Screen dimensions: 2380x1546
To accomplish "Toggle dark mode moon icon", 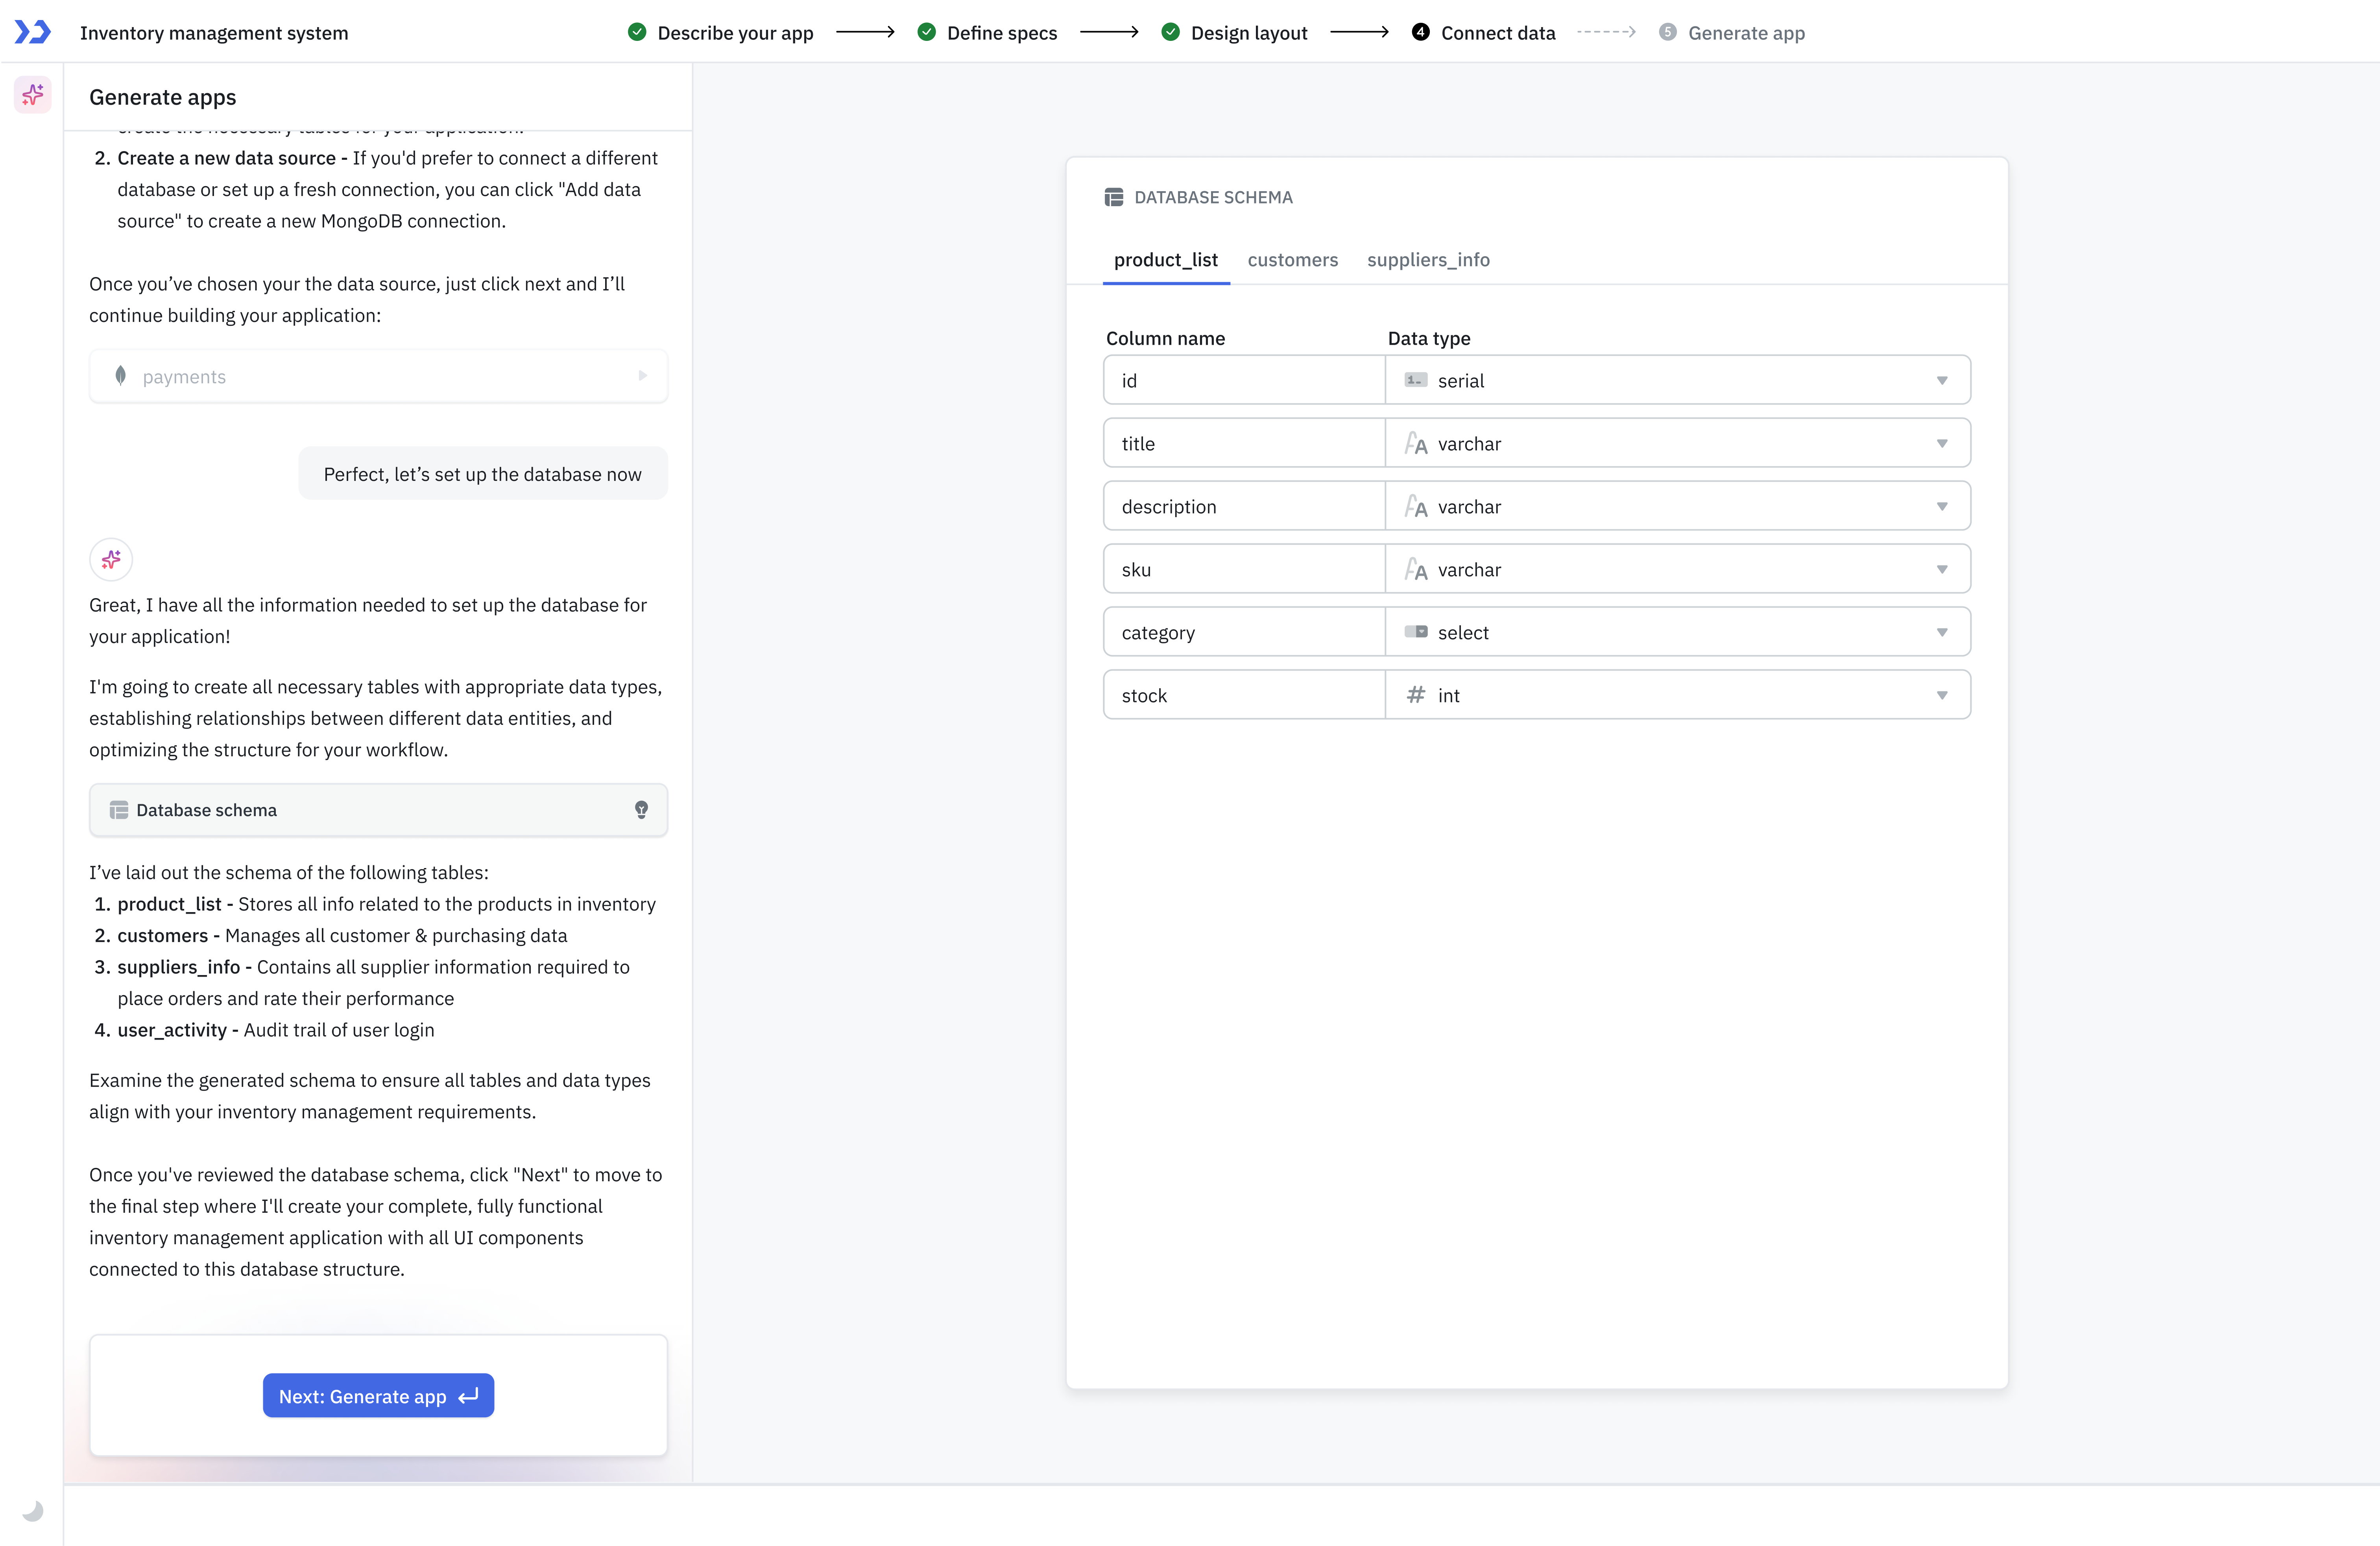I will point(33,1511).
